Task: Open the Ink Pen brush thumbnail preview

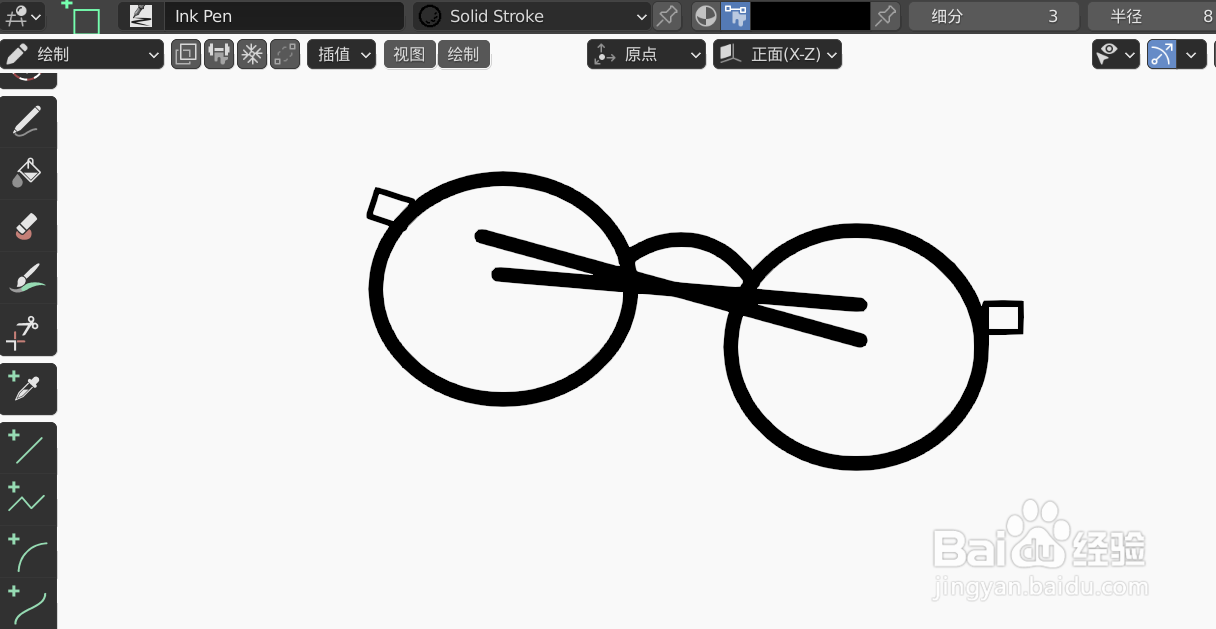Action: coord(141,16)
